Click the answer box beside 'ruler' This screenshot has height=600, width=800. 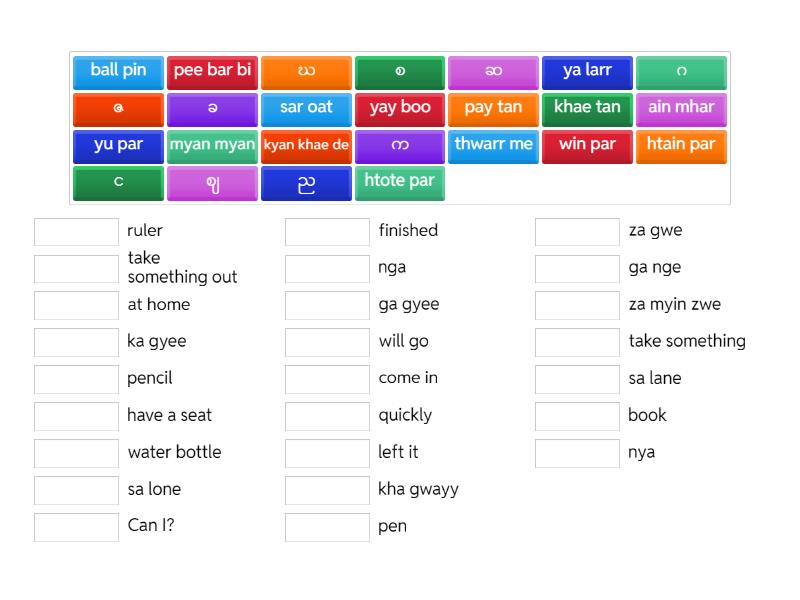pyautogui.click(x=76, y=231)
